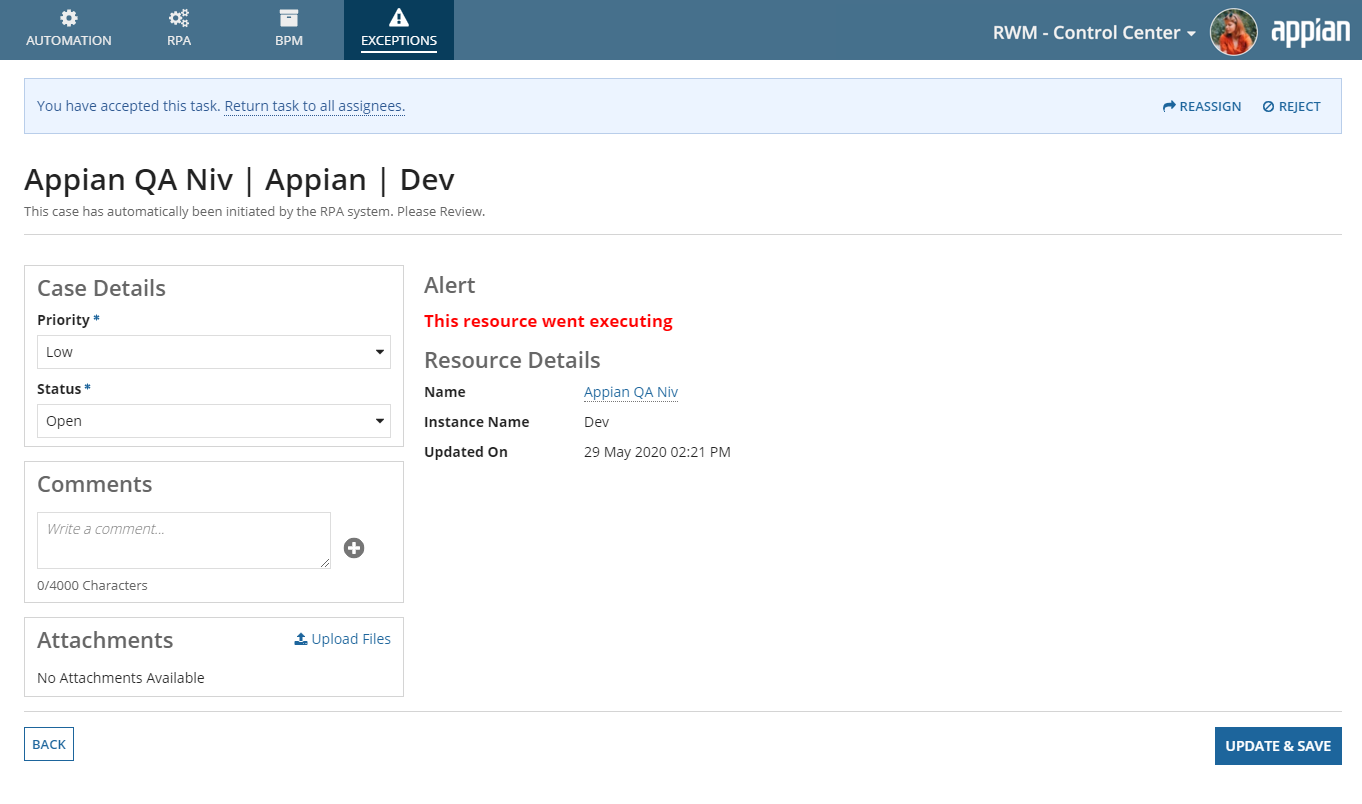Open the Priority dropdown
The height and width of the screenshot is (804, 1362).
pos(214,352)
